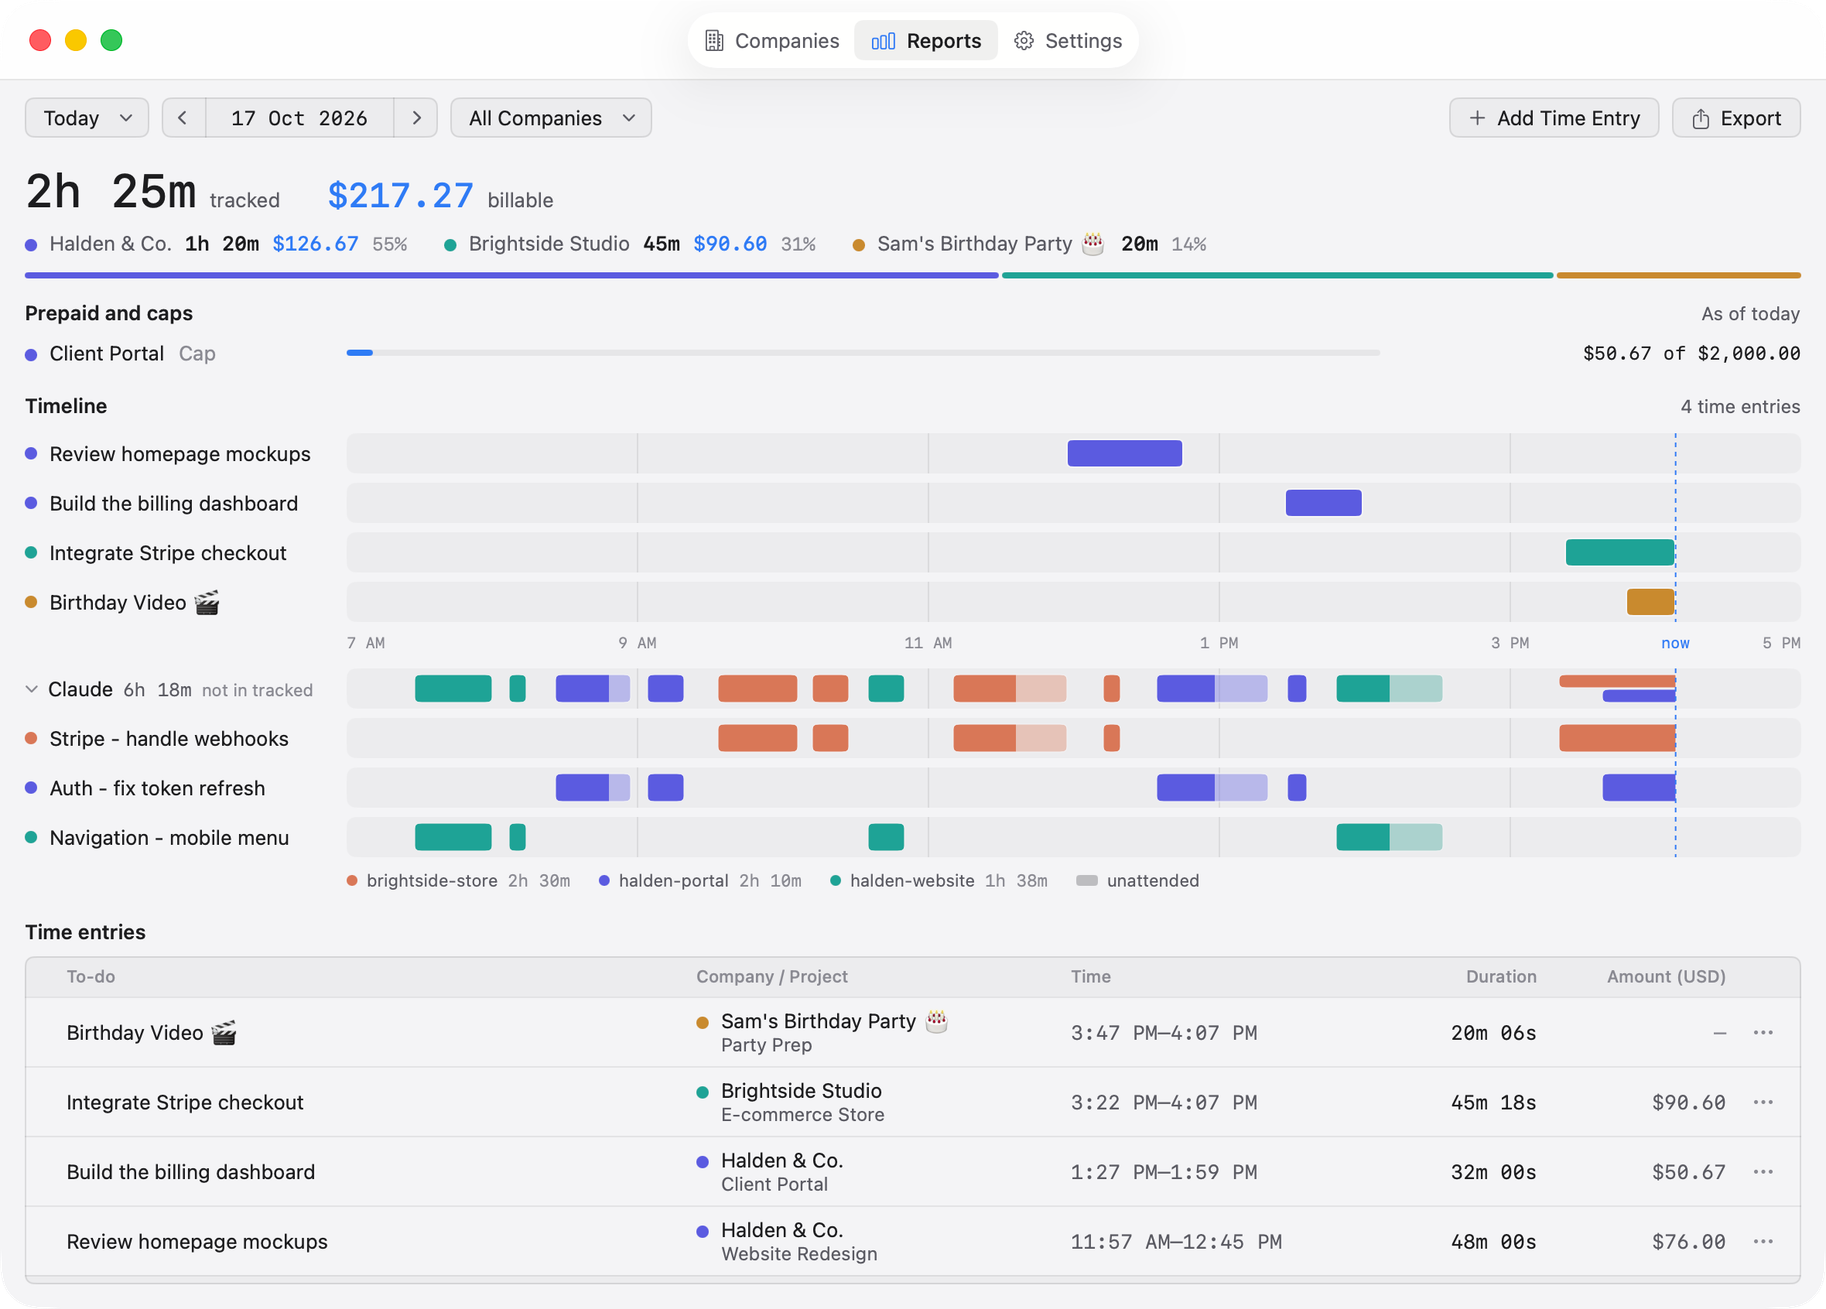This screenshot has width=1826, height=1309.
Task: Click the brightside-store legend entry
Action: point(458,881)
